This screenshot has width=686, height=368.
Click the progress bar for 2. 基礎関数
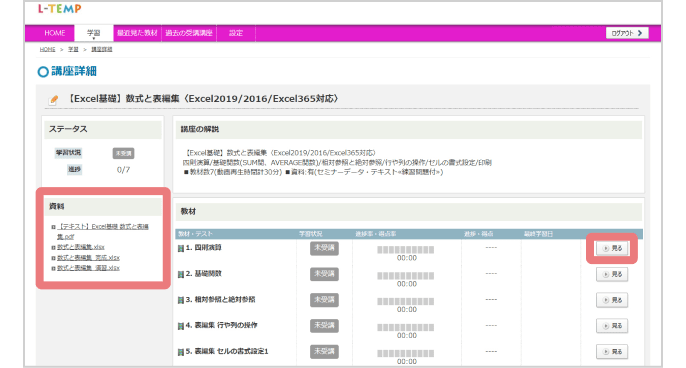tap(406, 276)
